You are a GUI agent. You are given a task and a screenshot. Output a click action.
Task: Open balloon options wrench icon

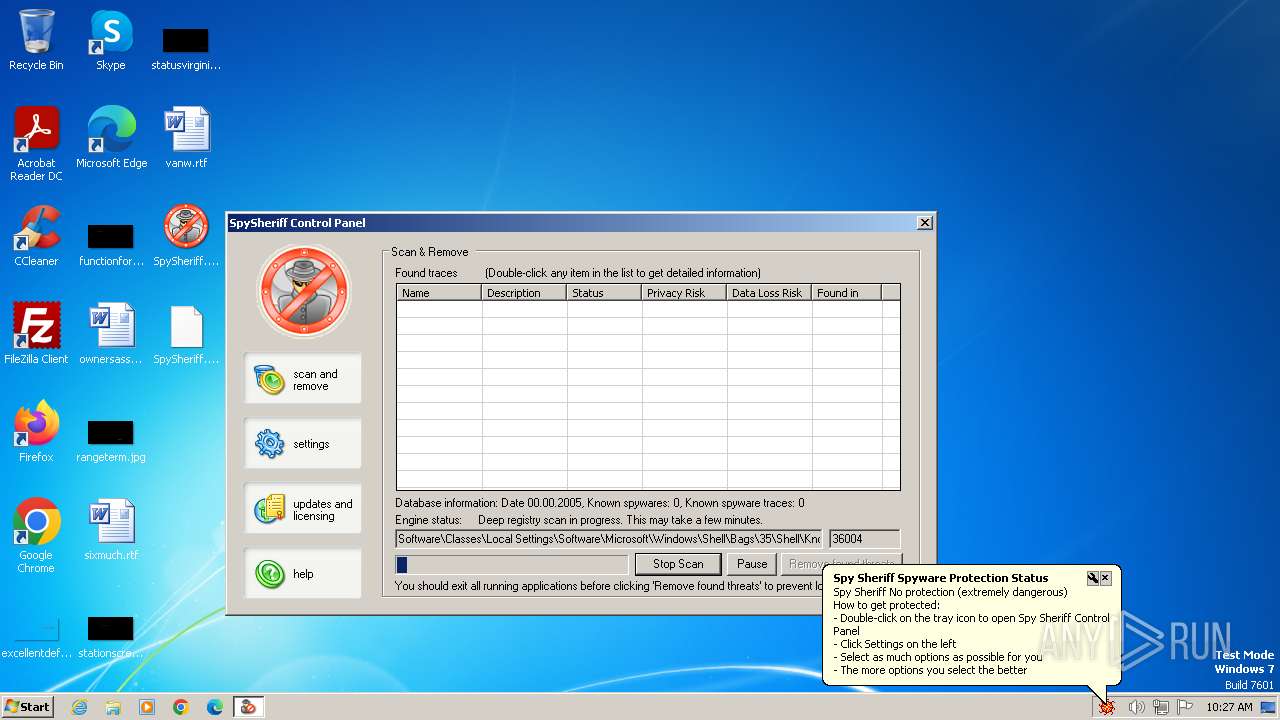(x=1093, y=578)
